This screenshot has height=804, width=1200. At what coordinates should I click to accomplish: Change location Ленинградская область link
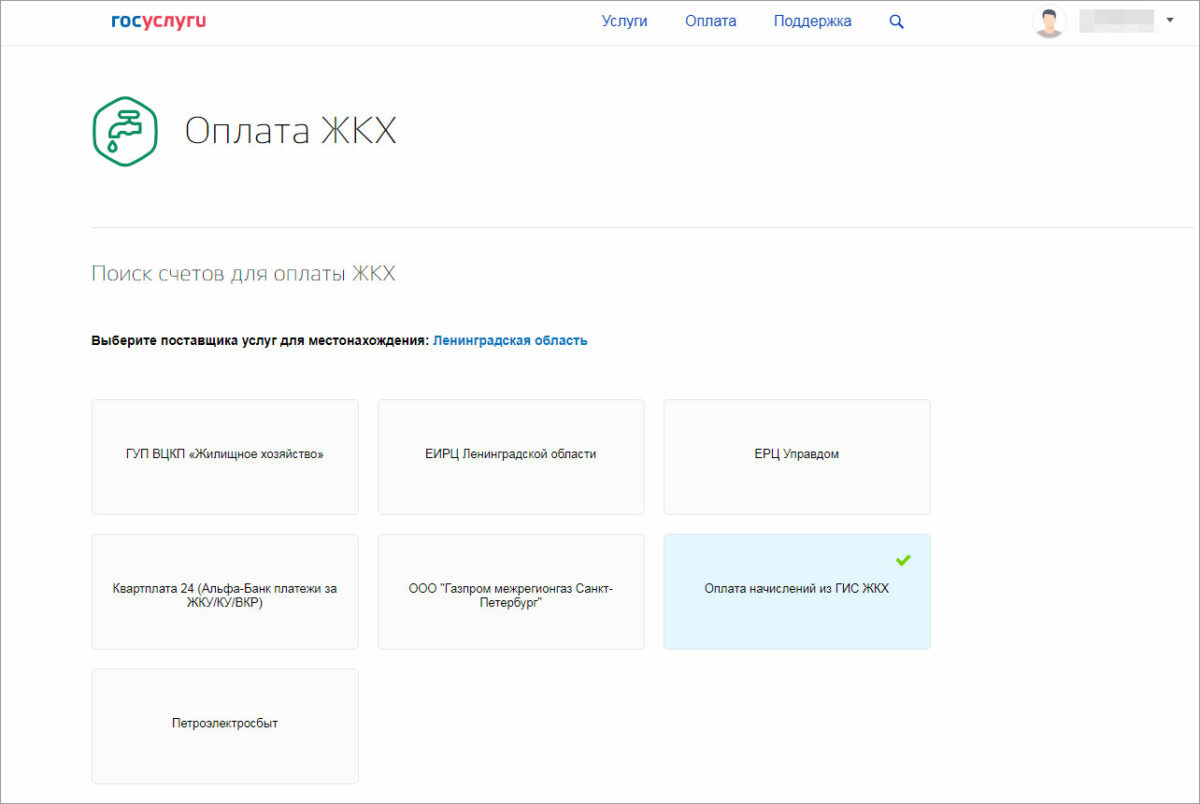tap(510, 340)
